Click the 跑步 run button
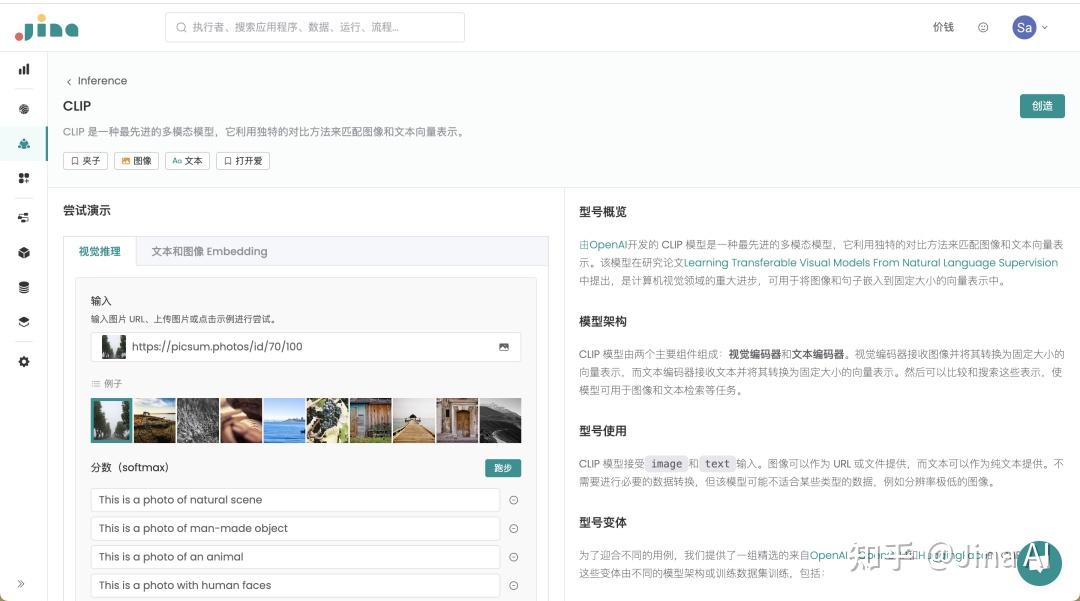The width and height of the screenshot is (1080, 601). click(x=503, y=467)
